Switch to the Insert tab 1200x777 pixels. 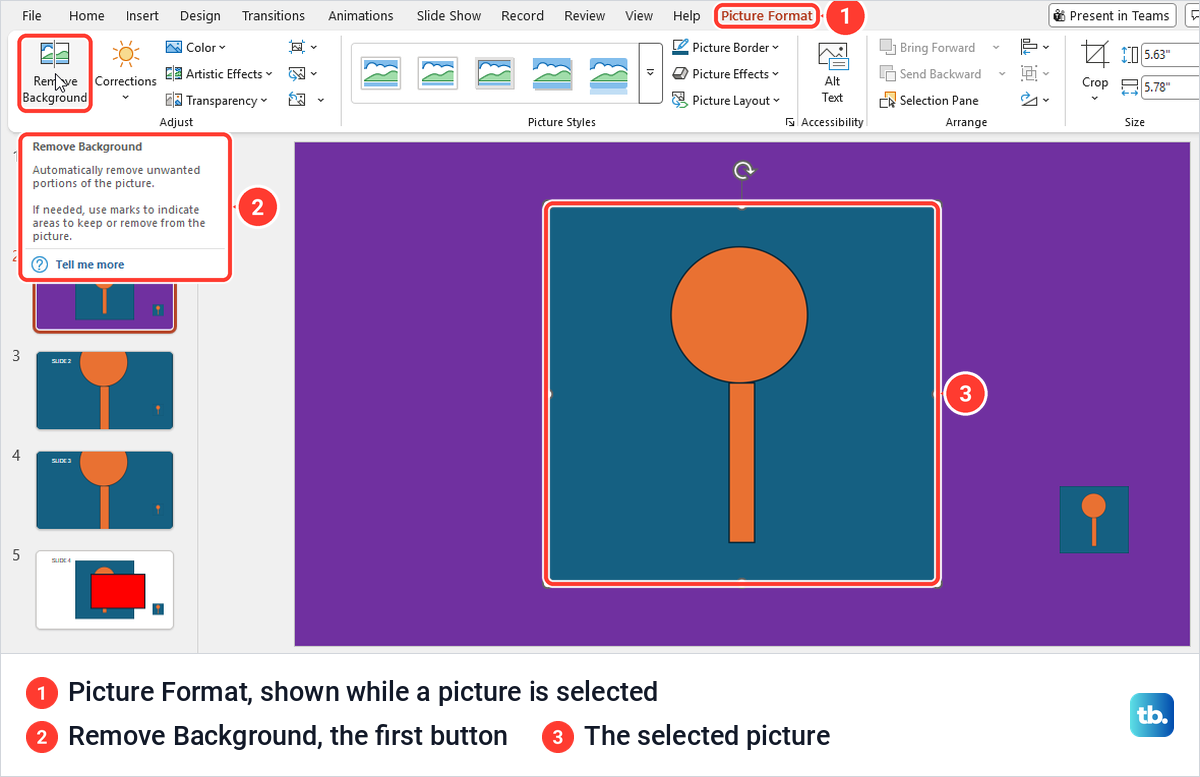[x=143, y=16]
